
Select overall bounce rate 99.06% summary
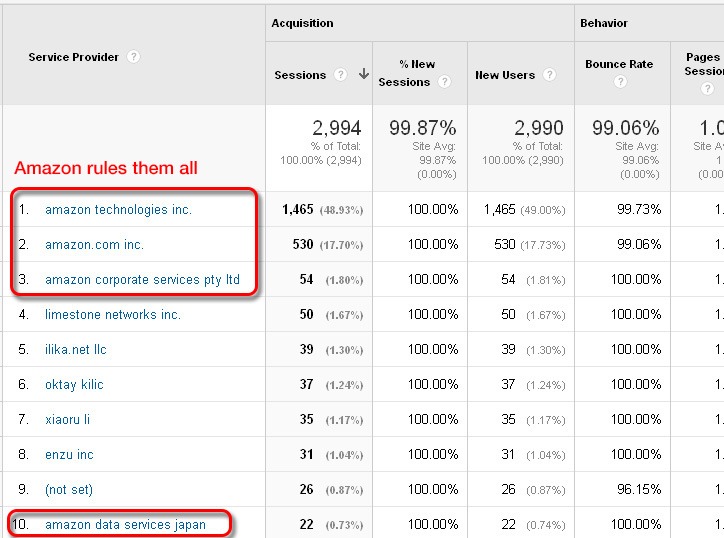pyautogui.click(x=626, y=128)
